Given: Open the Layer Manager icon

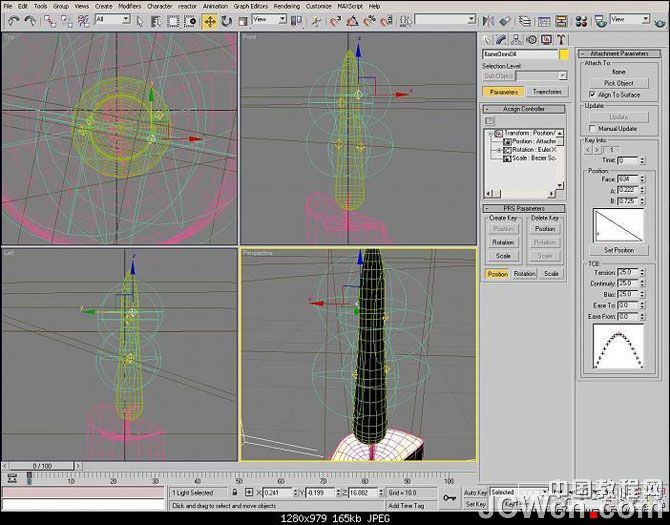Looking at the screenshot, I should click(525, 21).
